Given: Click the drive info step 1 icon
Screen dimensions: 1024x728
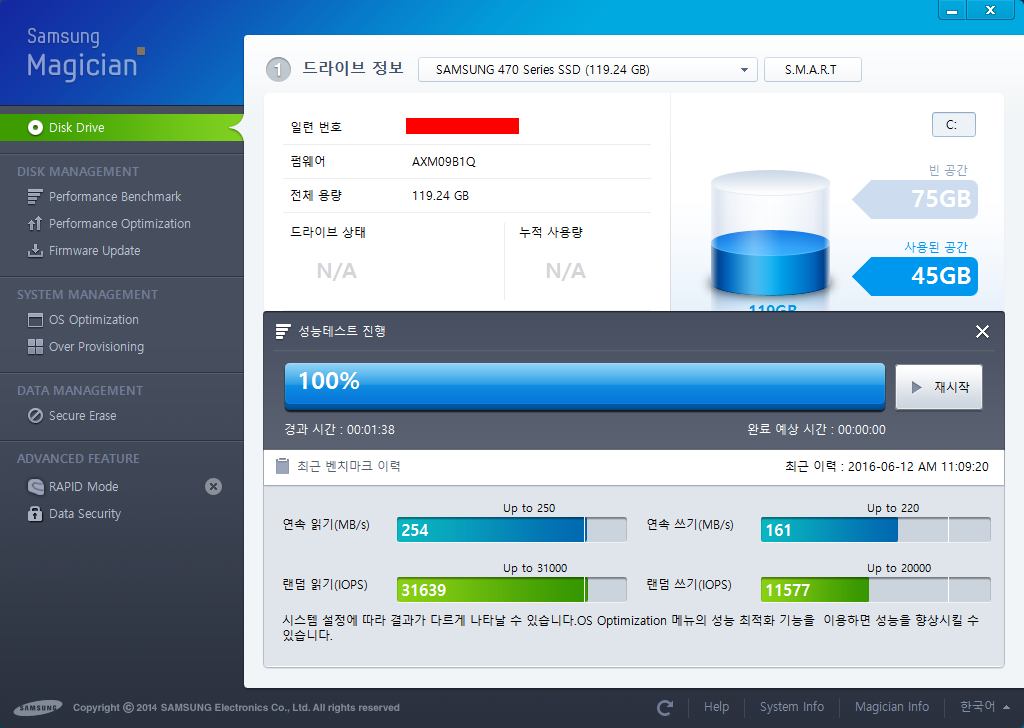Looking at the screenshot, I should [278, 69].
